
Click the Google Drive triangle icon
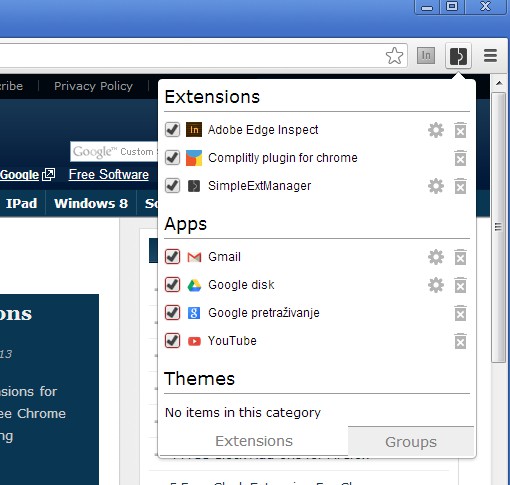pyautogui.click(x=194, y=285)
